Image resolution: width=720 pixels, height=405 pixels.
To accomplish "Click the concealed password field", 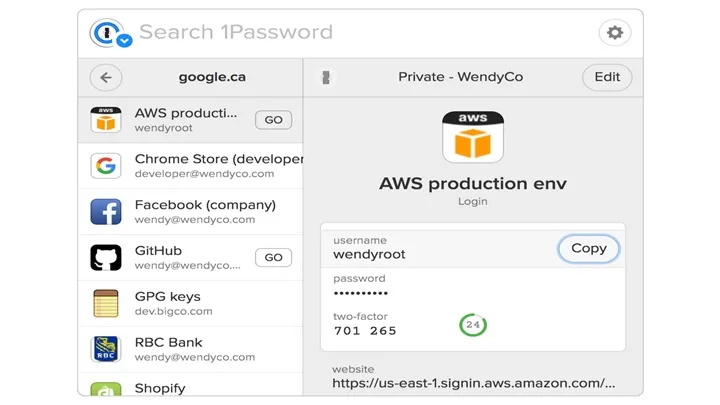I will point(473,287).
